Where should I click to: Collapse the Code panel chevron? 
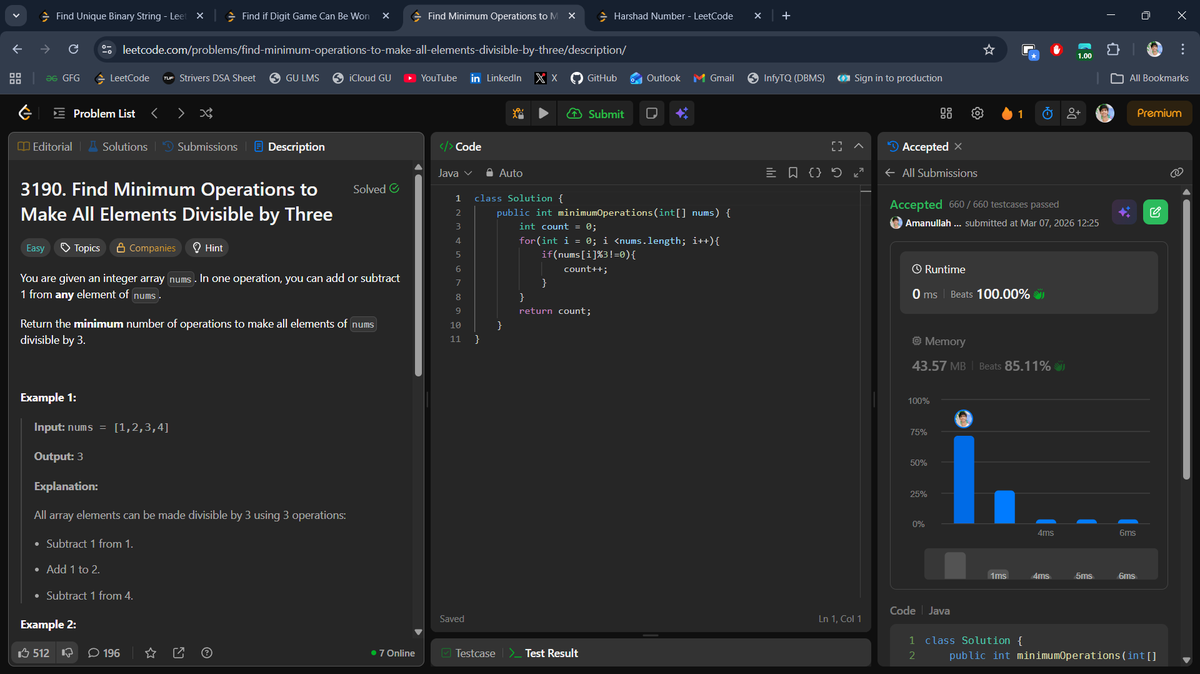pyautogui.click(x=858, y=147)
